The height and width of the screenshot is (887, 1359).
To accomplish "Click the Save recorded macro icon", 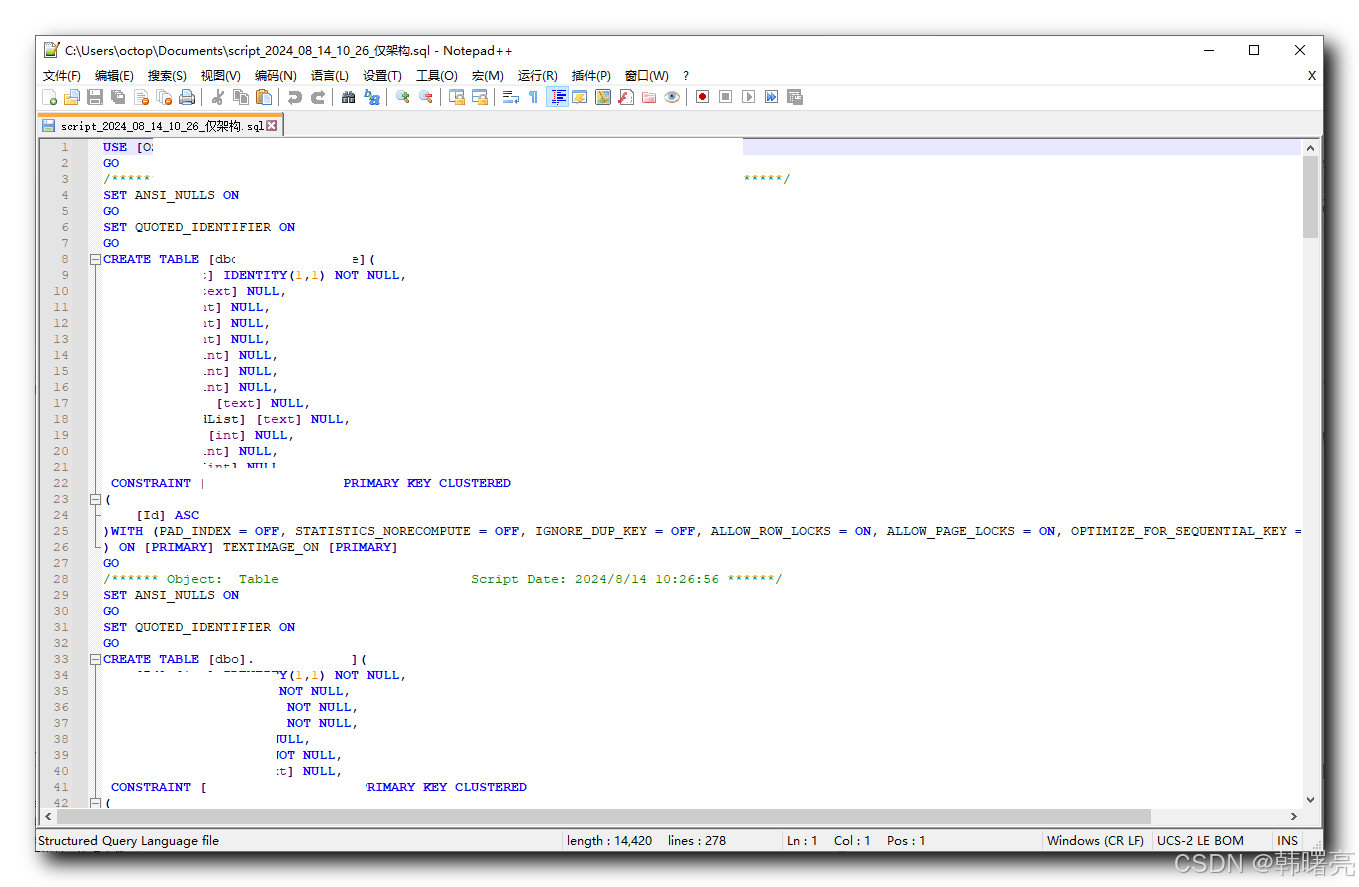I will point(794,97).
